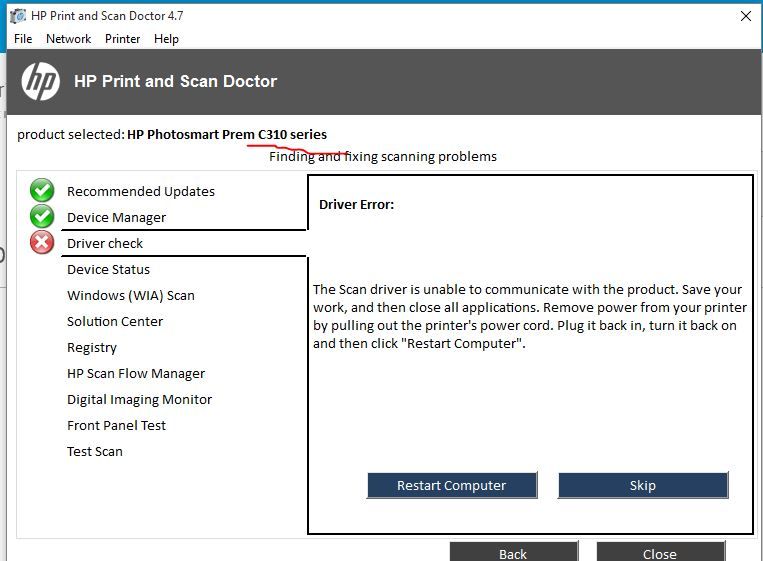Open the Network menu

tap(69, 39)
